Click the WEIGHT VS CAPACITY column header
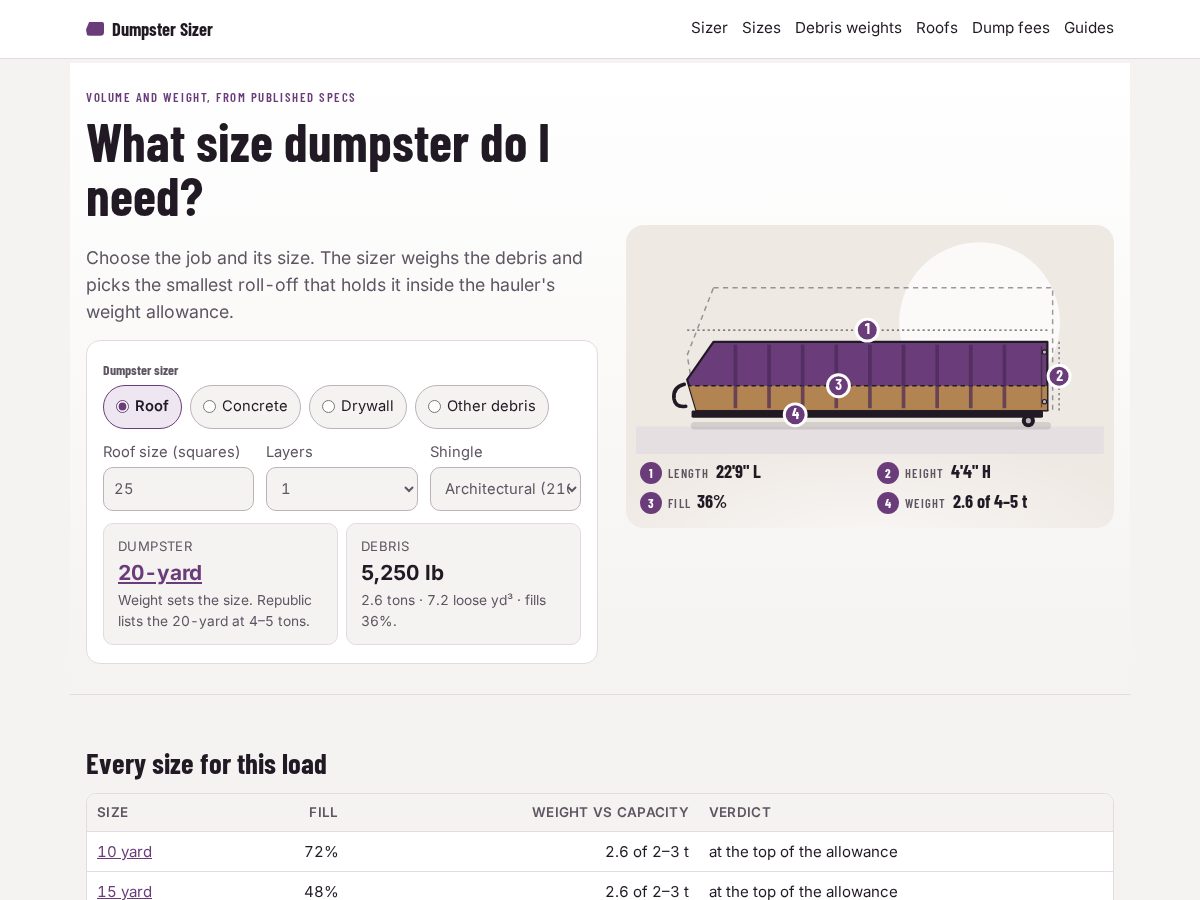Viewport: 1200px width, 900px height. point(610,812)
